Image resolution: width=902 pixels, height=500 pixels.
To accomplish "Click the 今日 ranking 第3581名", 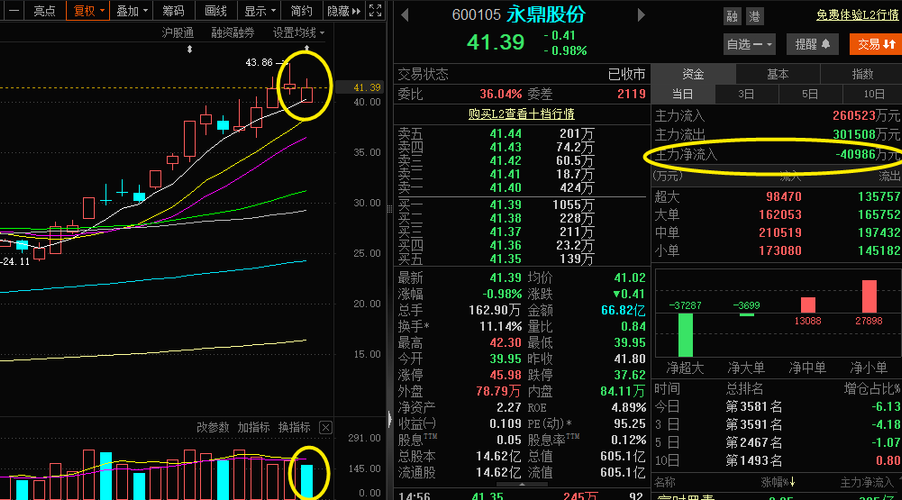I will point(754,407).
